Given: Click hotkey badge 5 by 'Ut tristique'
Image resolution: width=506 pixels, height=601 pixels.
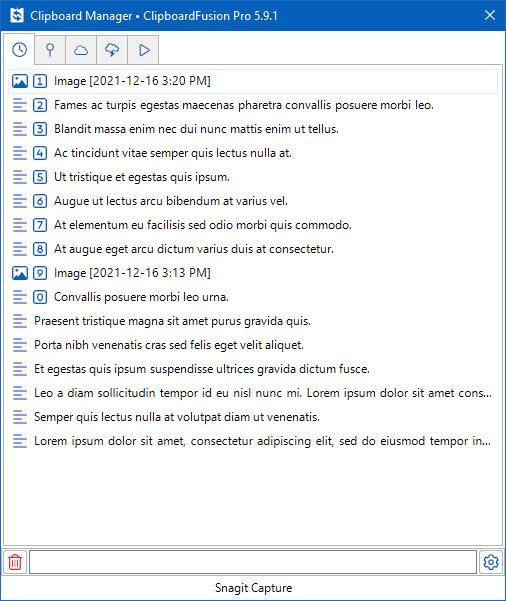Looking at the screenshot, I should 40,177.
